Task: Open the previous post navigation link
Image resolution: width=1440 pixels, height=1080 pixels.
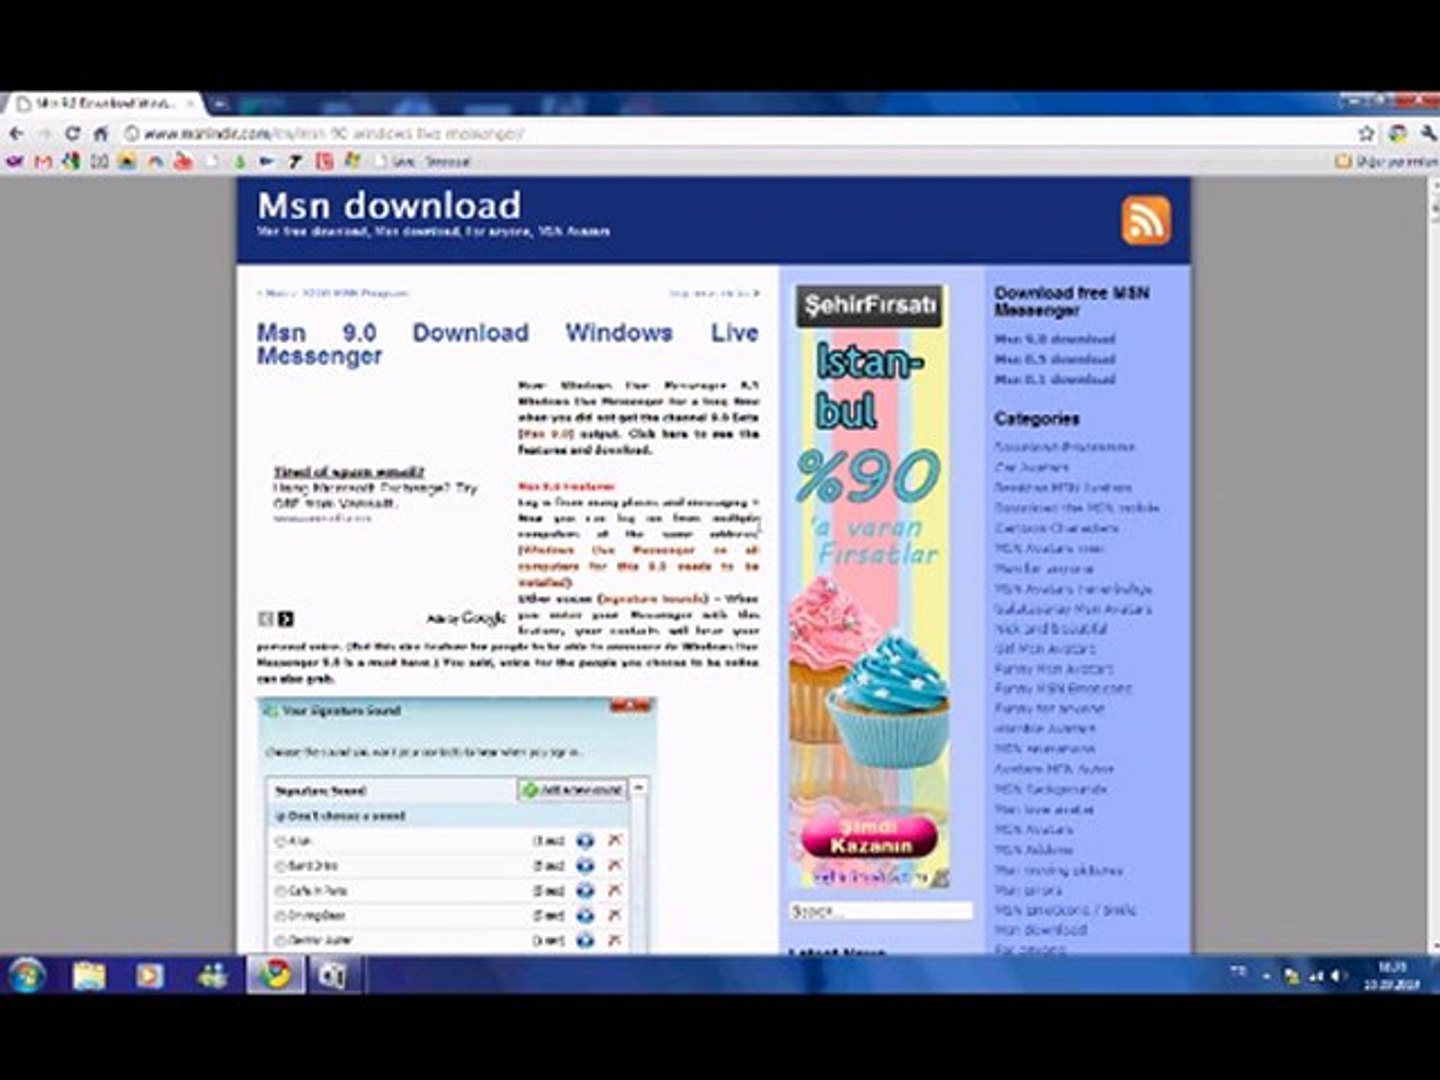Action: click(x=333, y=293)
